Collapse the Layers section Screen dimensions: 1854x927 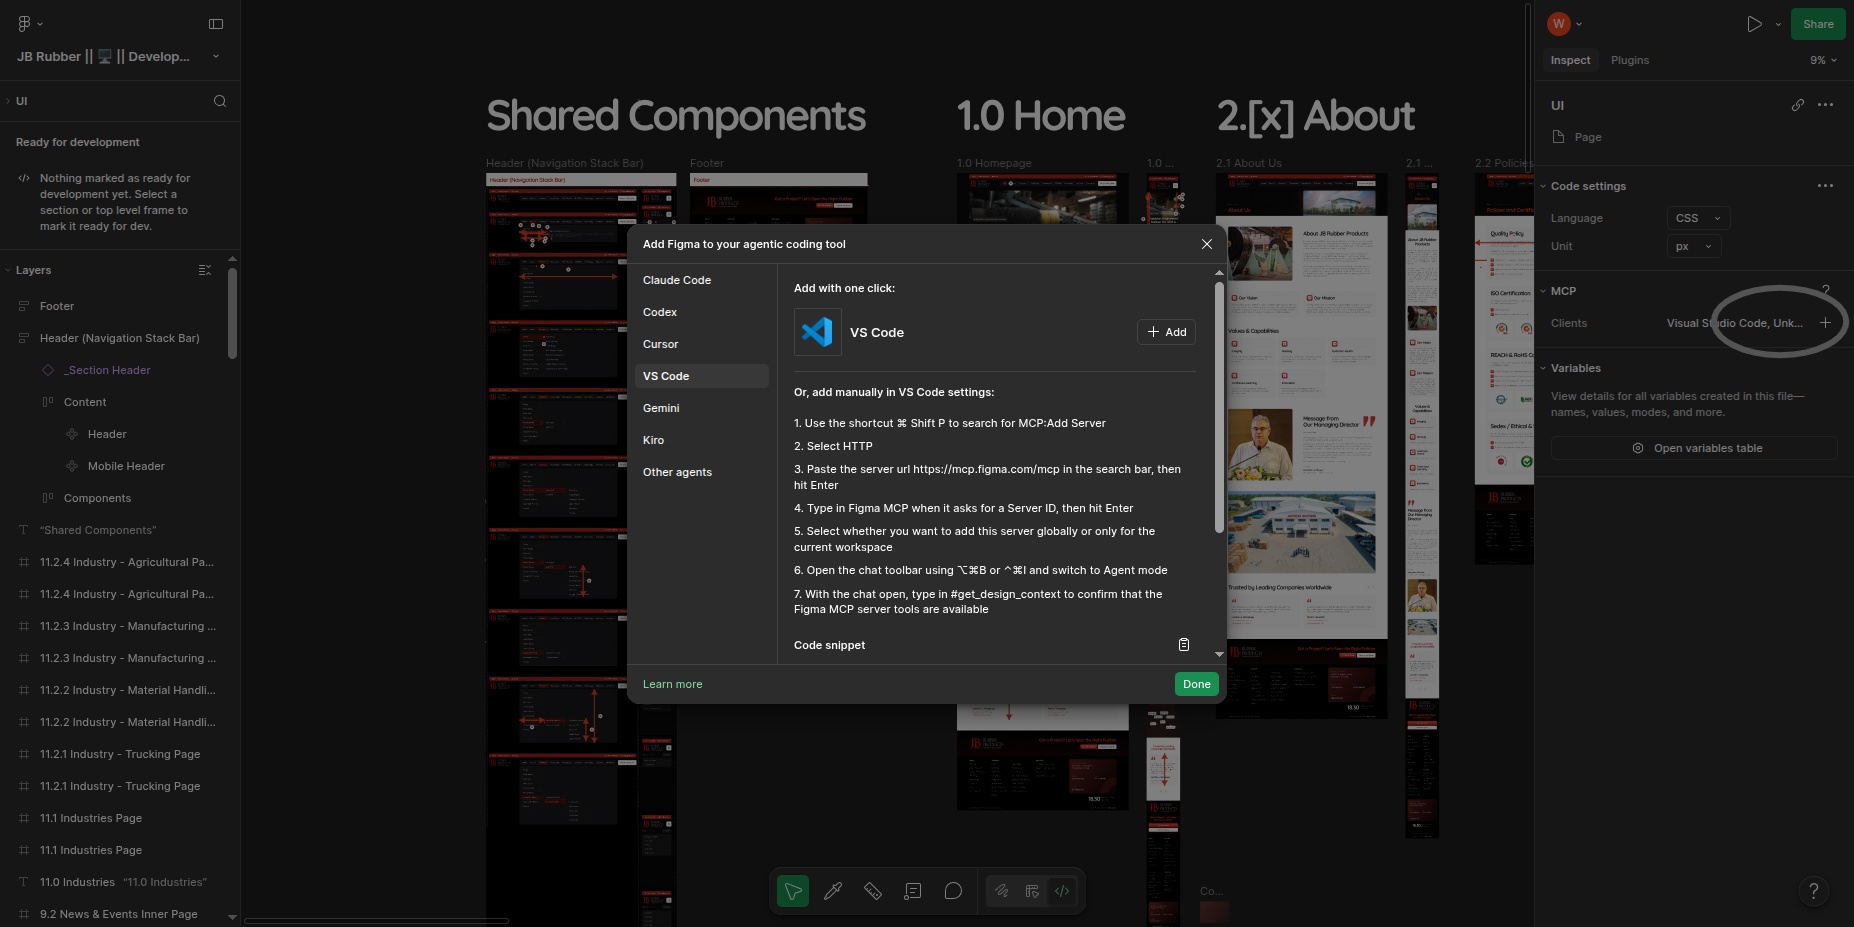[x=8, y=270]
